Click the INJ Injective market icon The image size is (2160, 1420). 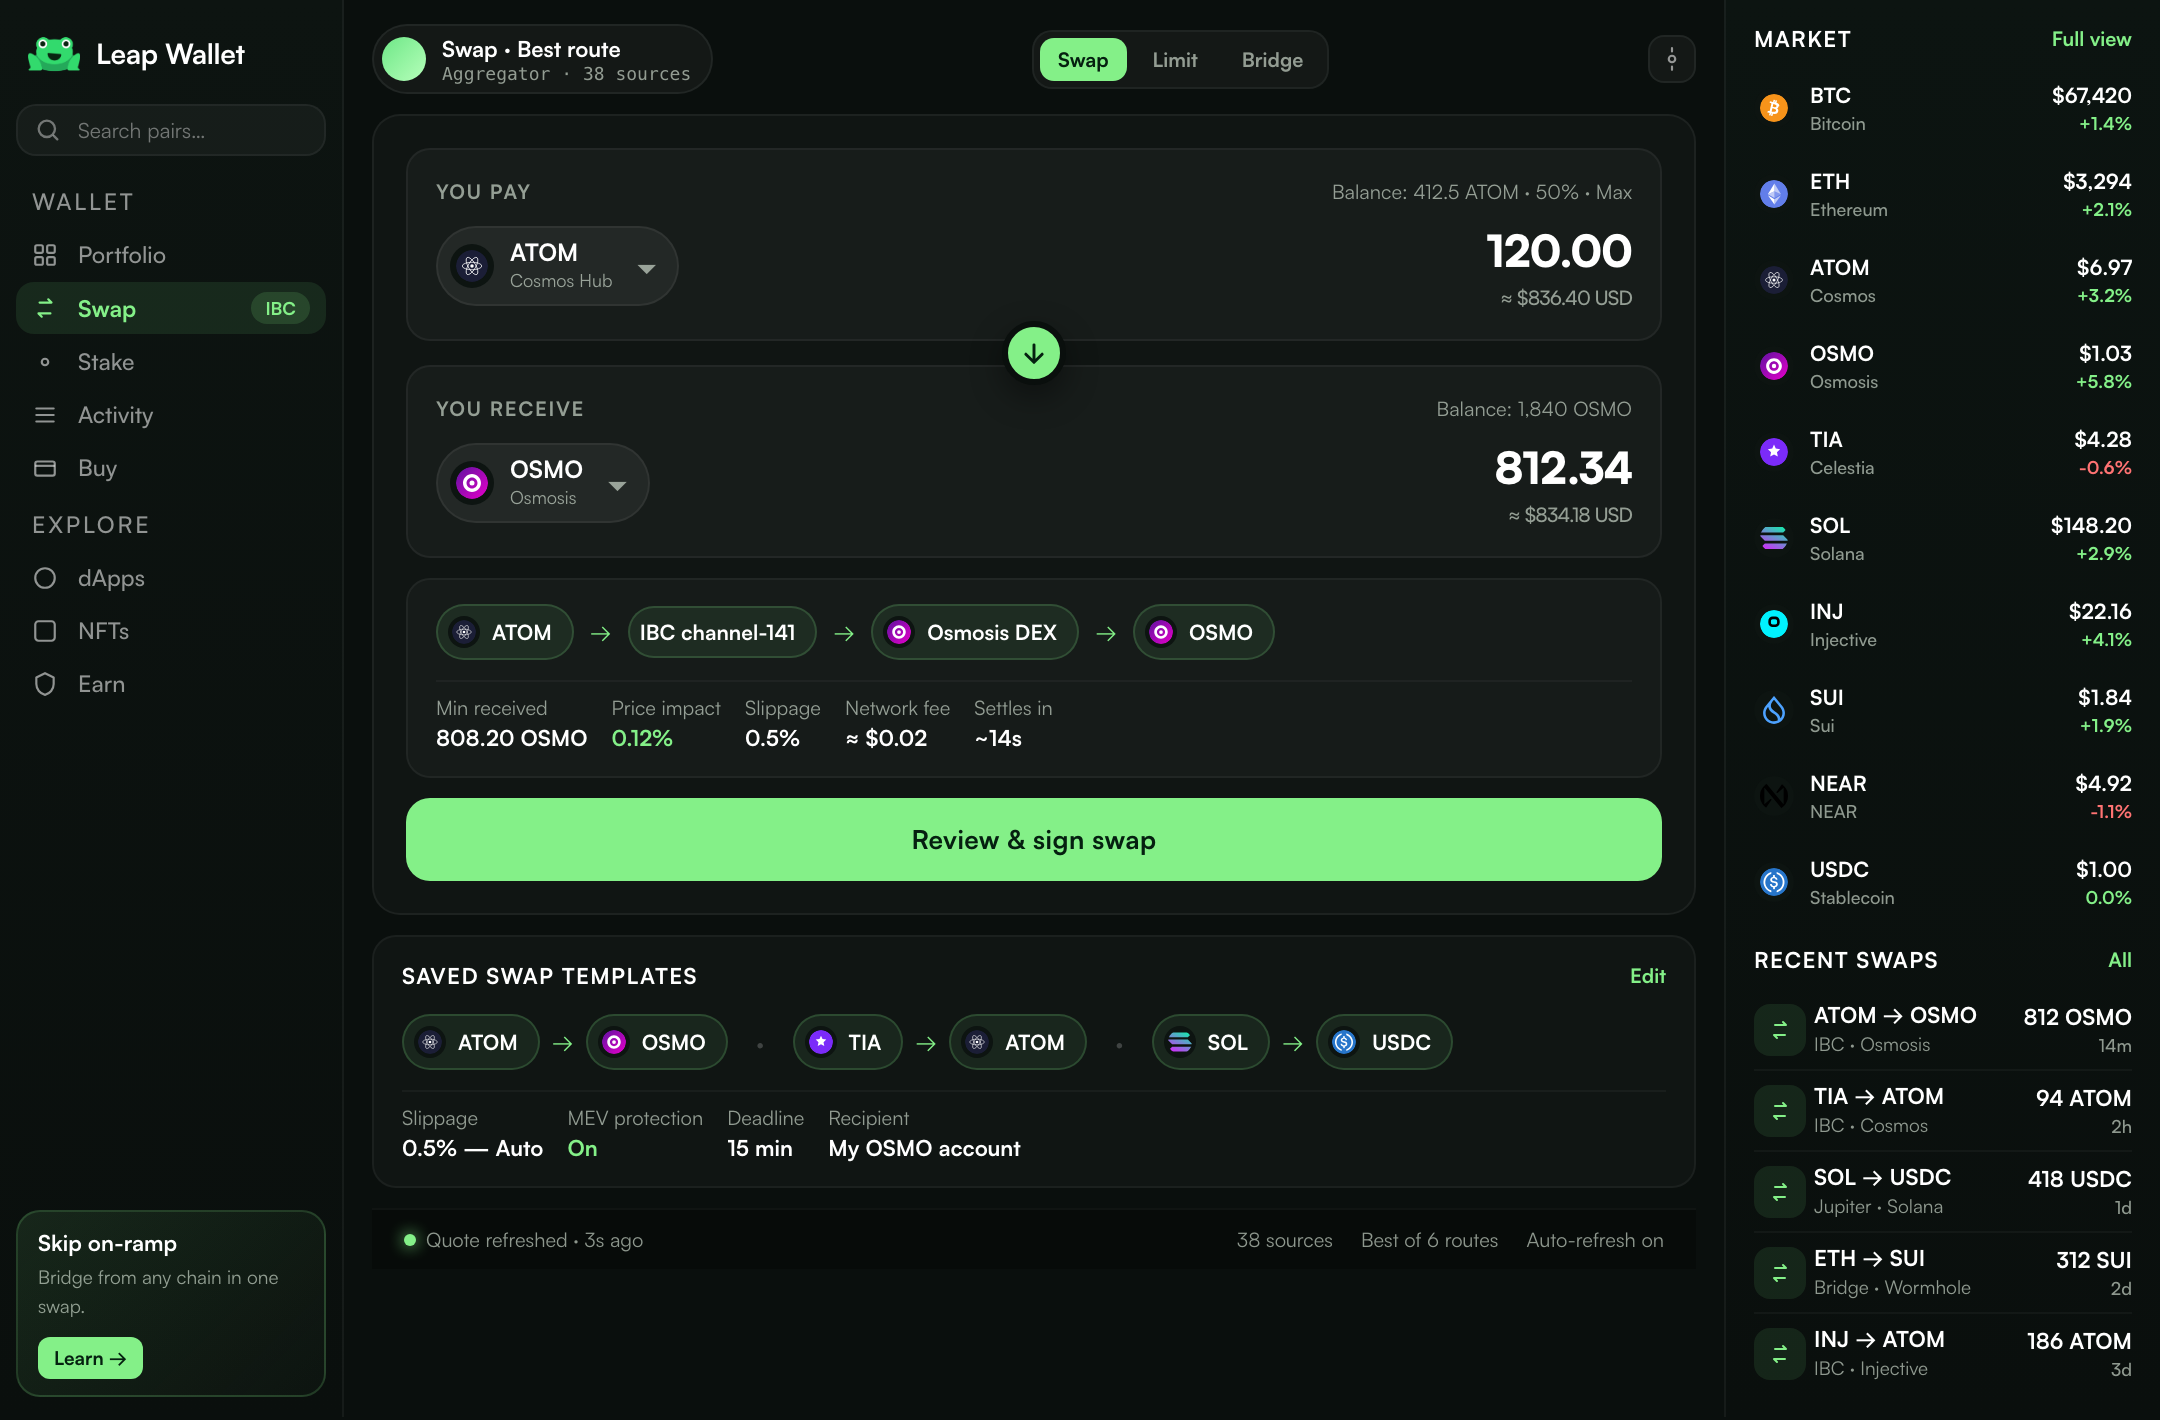click(1774, 624)
